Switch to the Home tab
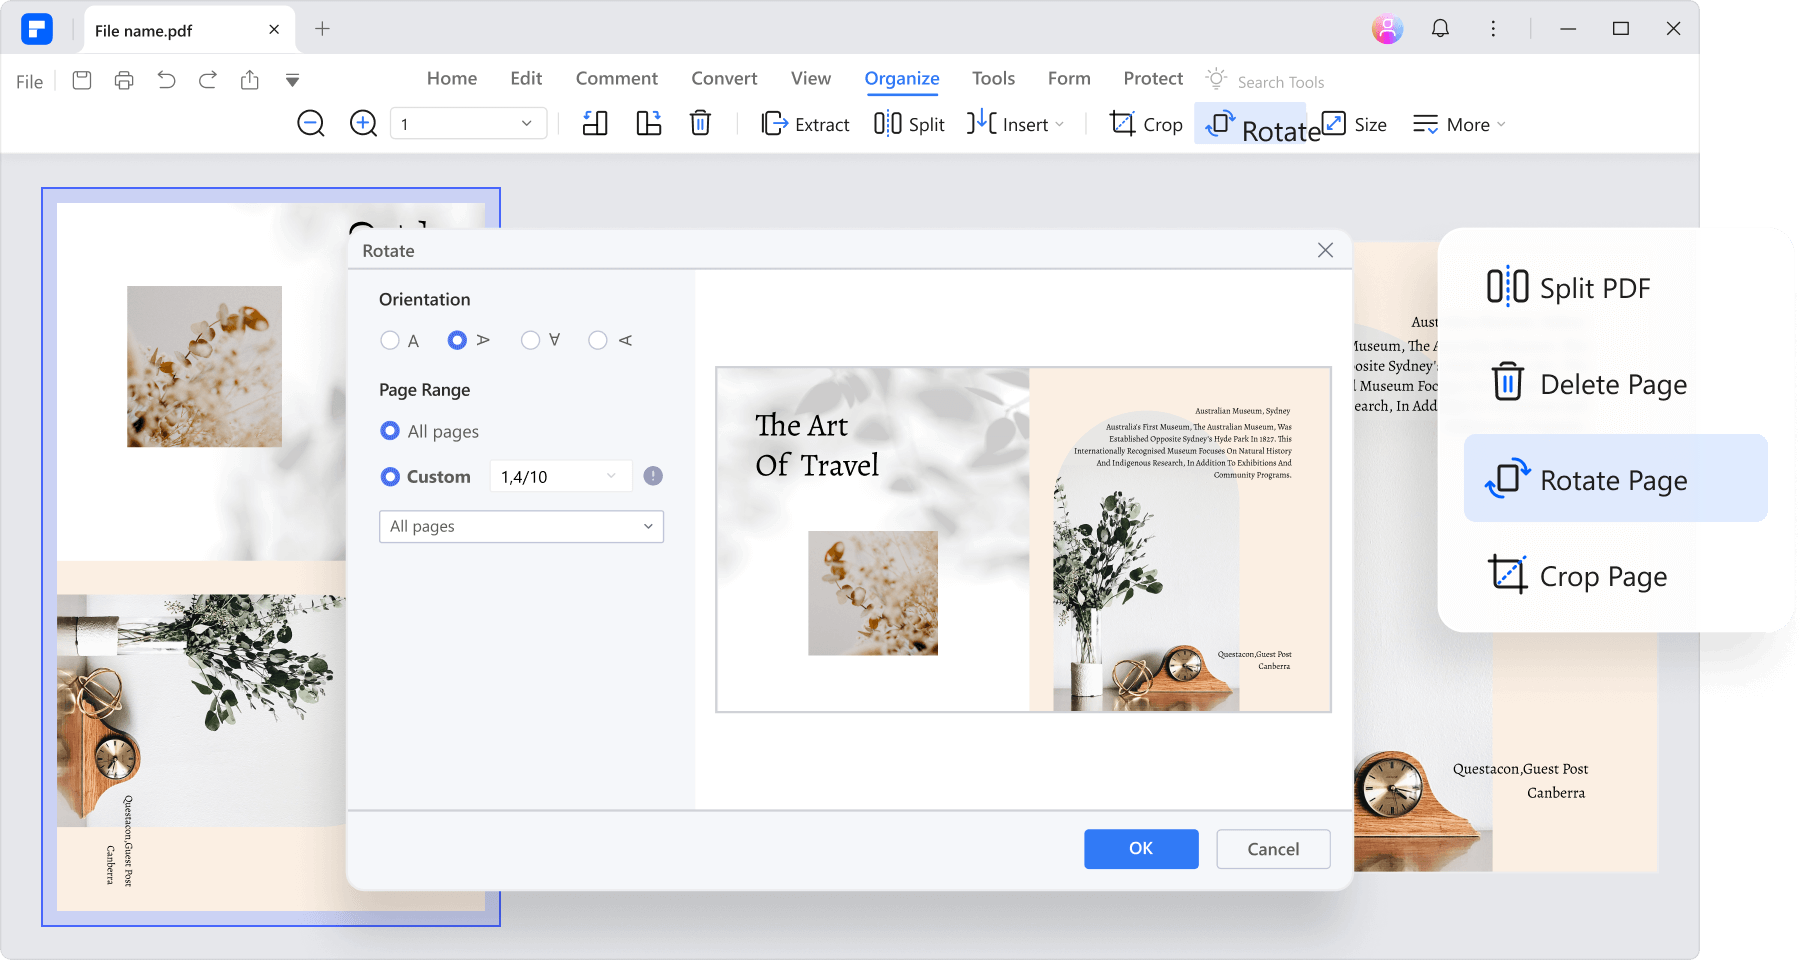The image size is (1800, 960). click(x=452, y=78)
